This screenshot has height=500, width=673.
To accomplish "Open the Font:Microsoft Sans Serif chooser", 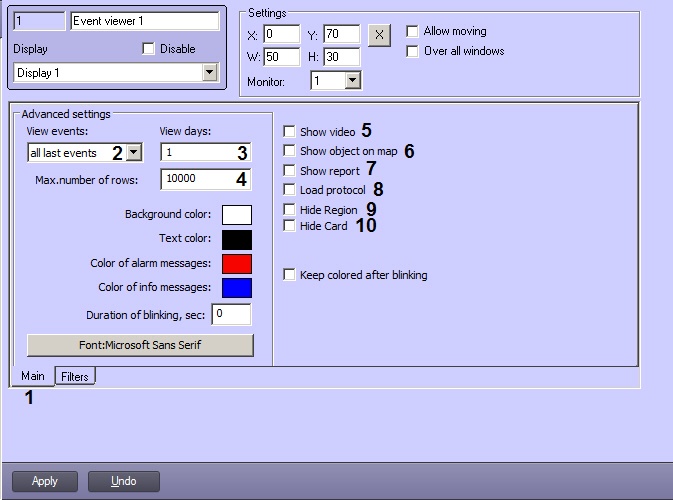I will 140,345.
